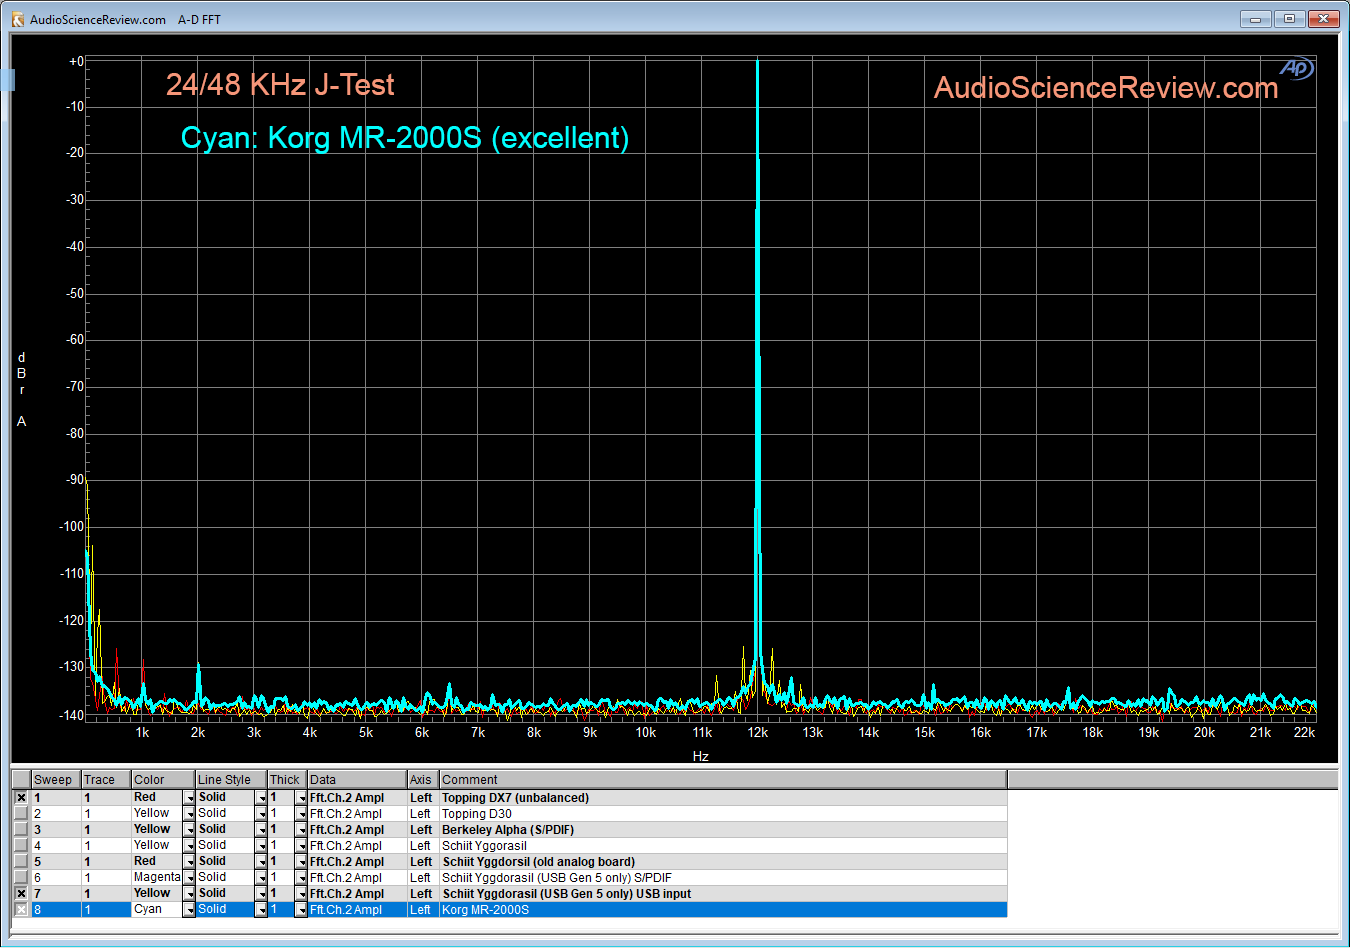Click the dBr A y-axis label
The image size is (1350, 948).
tap(21, 390)
